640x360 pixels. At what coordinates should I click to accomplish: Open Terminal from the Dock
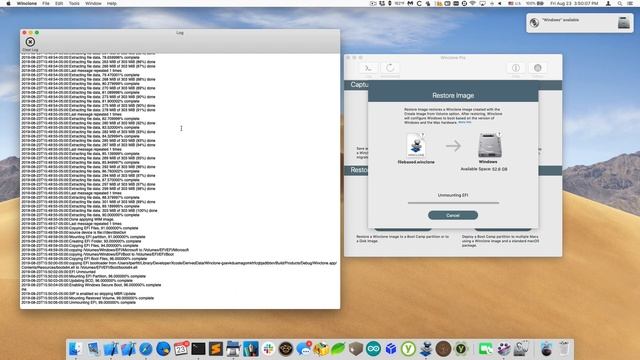[198, 349]
